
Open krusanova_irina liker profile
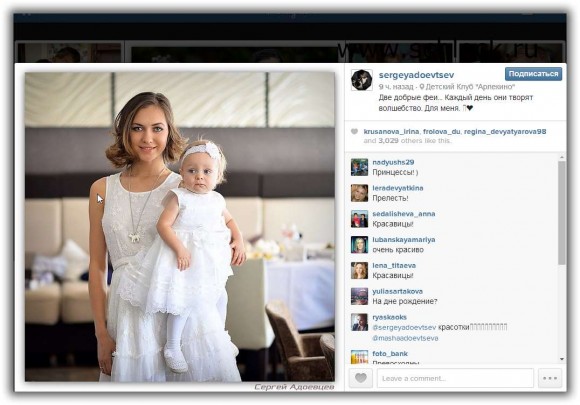[x=391, y=131]
